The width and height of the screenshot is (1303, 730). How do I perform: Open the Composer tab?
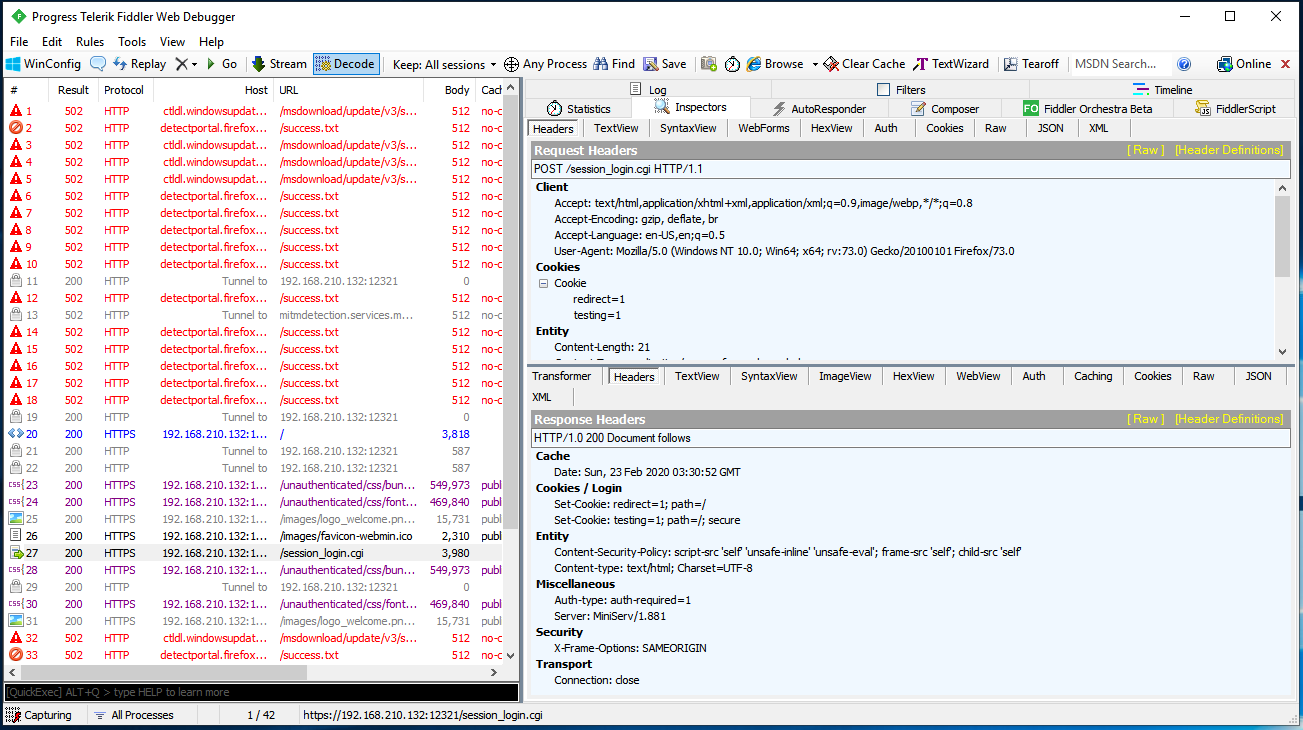945,108
